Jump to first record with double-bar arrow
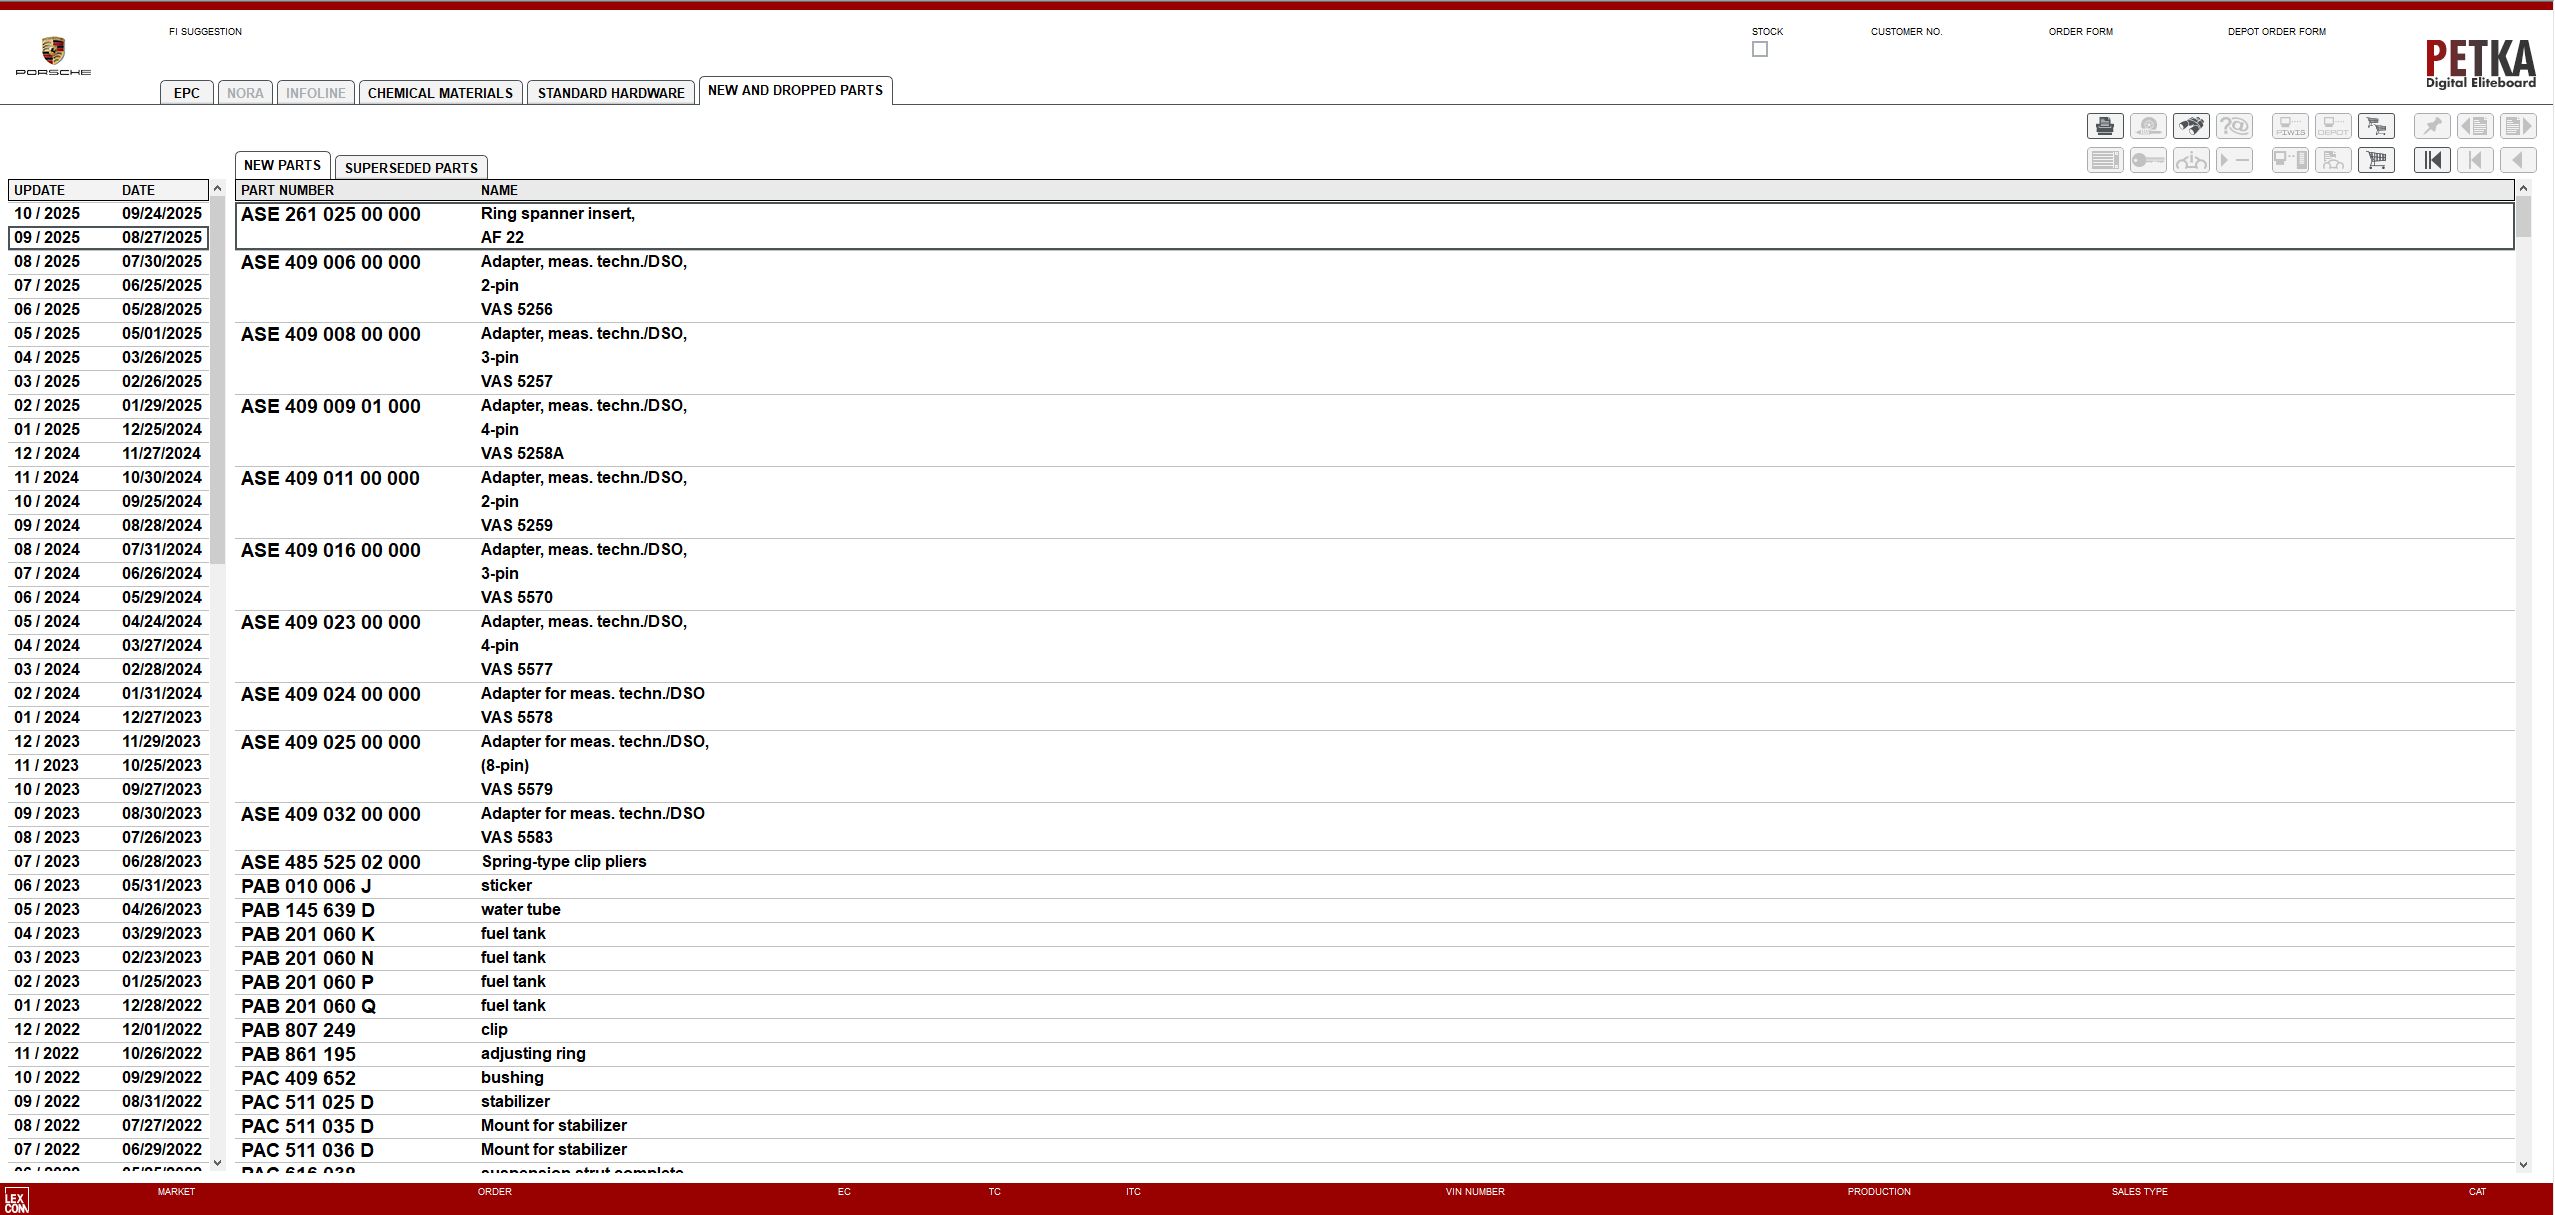This screenshot has width=2555, height=1215. click(x=2432, y=160)
